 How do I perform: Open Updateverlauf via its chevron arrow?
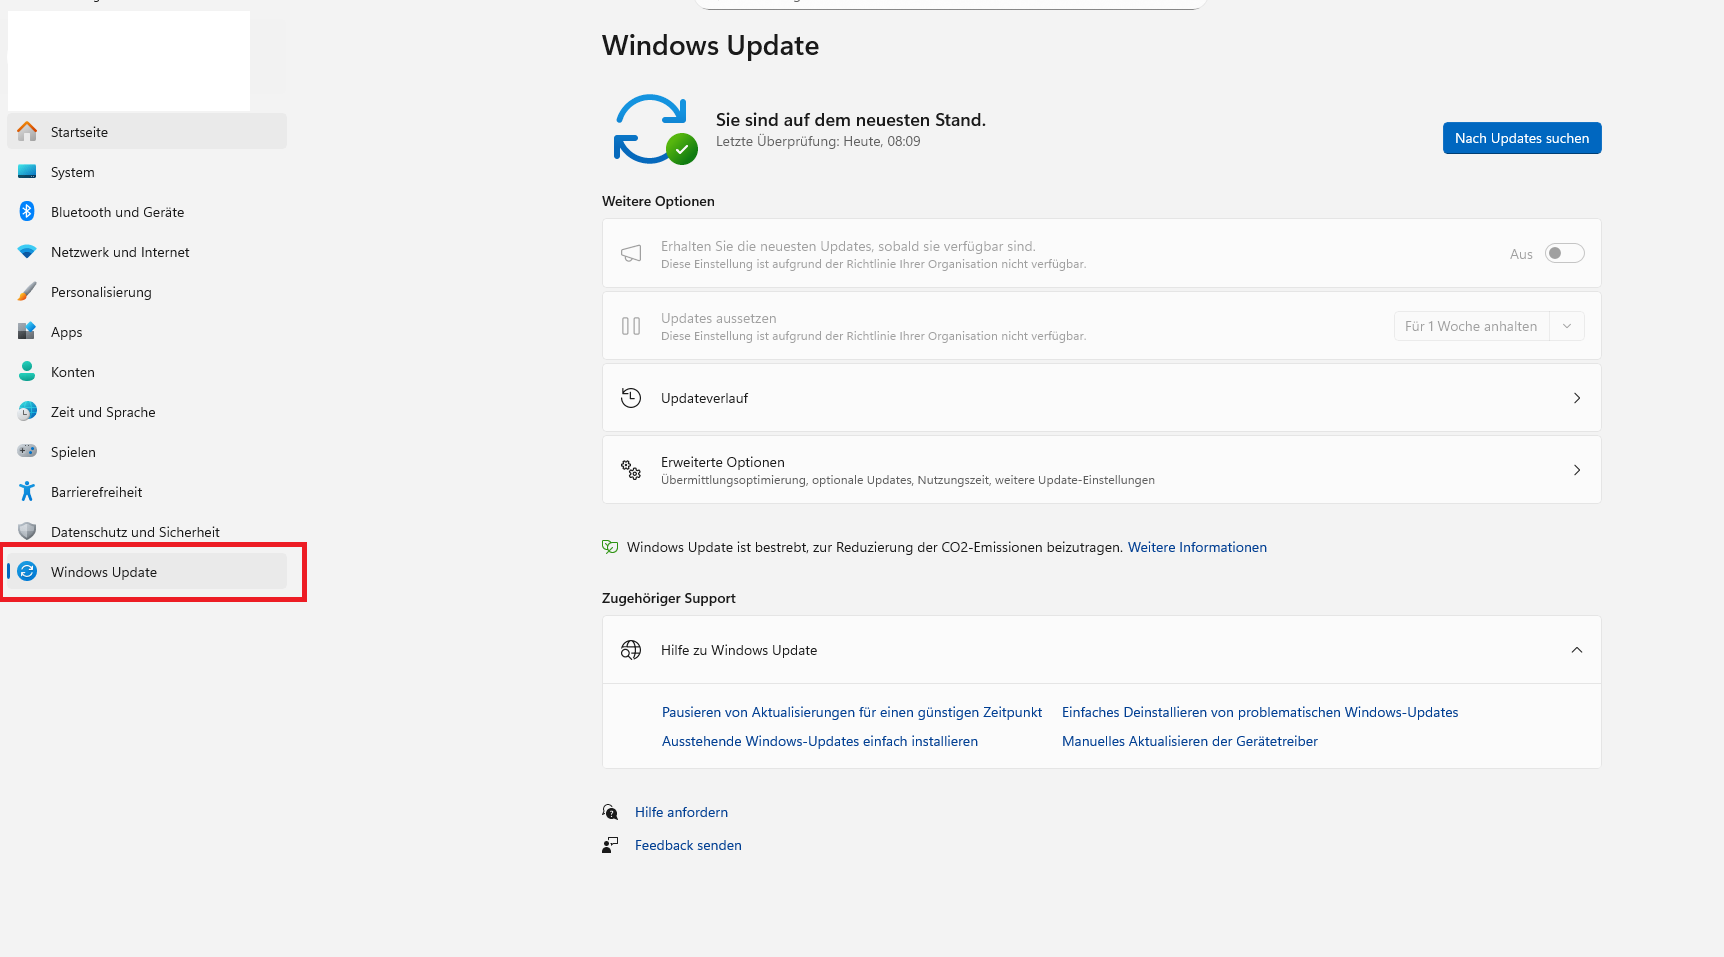pyautogui.click(x=1576, y=398)
